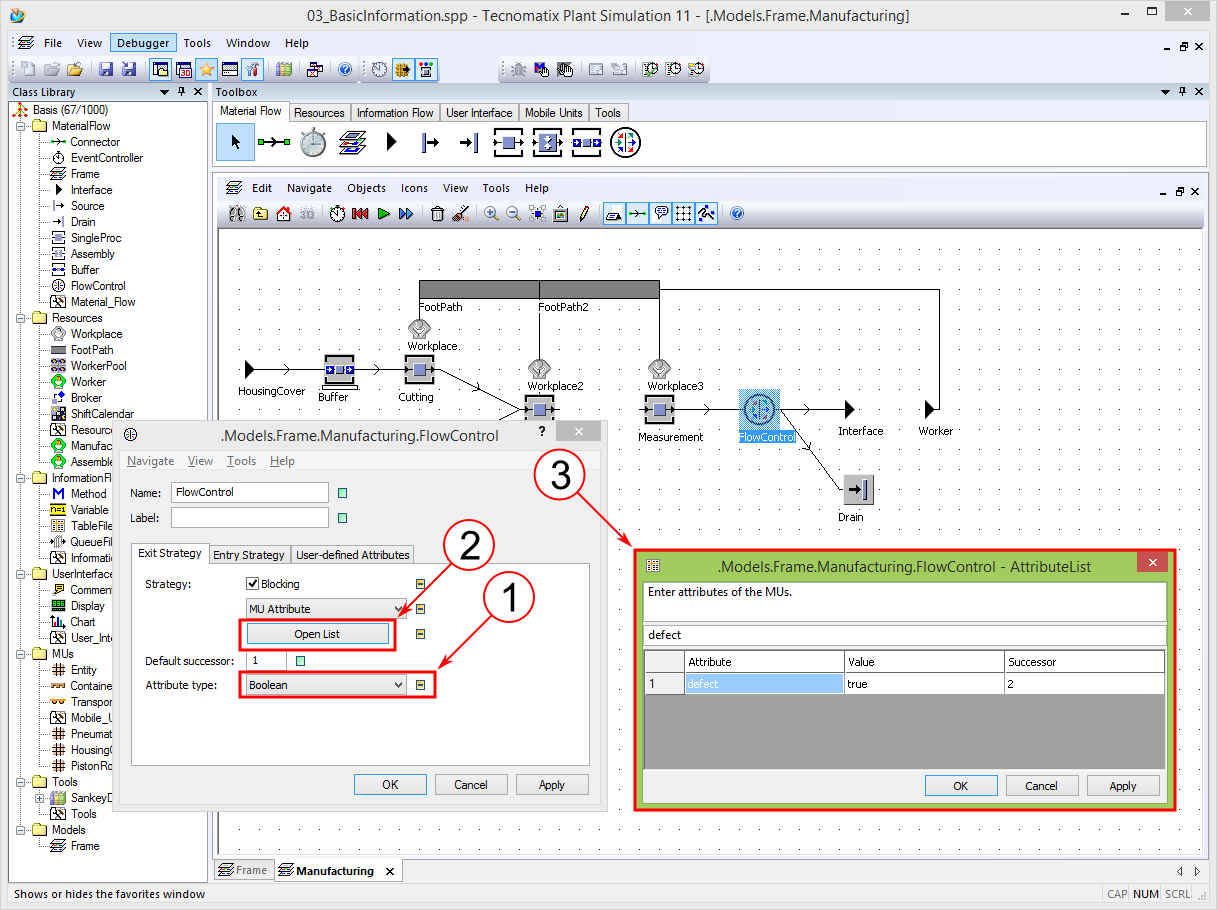Toggle the Blocking checkbox
The image size is (1217, 910).
pos(253,584)
